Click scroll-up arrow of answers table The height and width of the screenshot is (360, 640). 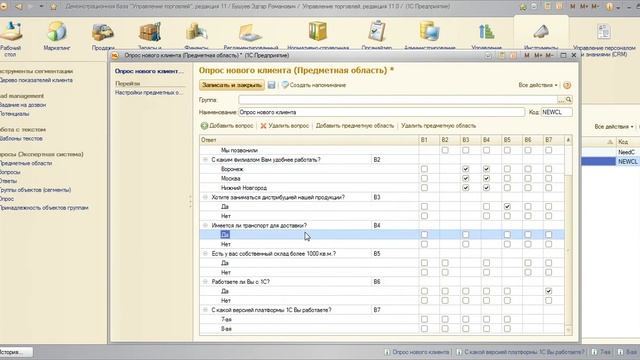(x=568, y=140)
